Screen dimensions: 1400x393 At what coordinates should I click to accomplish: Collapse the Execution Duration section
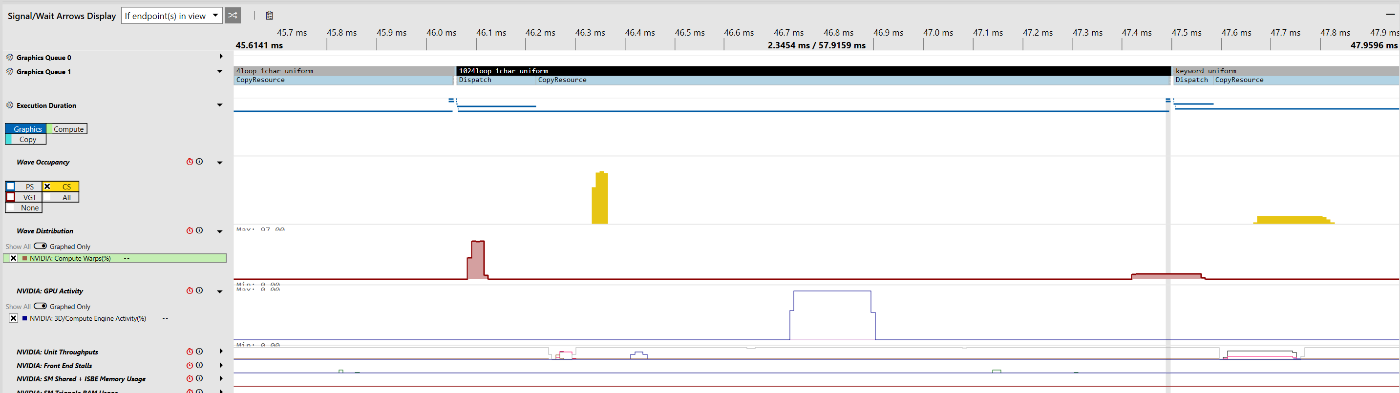[x=220, y=105]
